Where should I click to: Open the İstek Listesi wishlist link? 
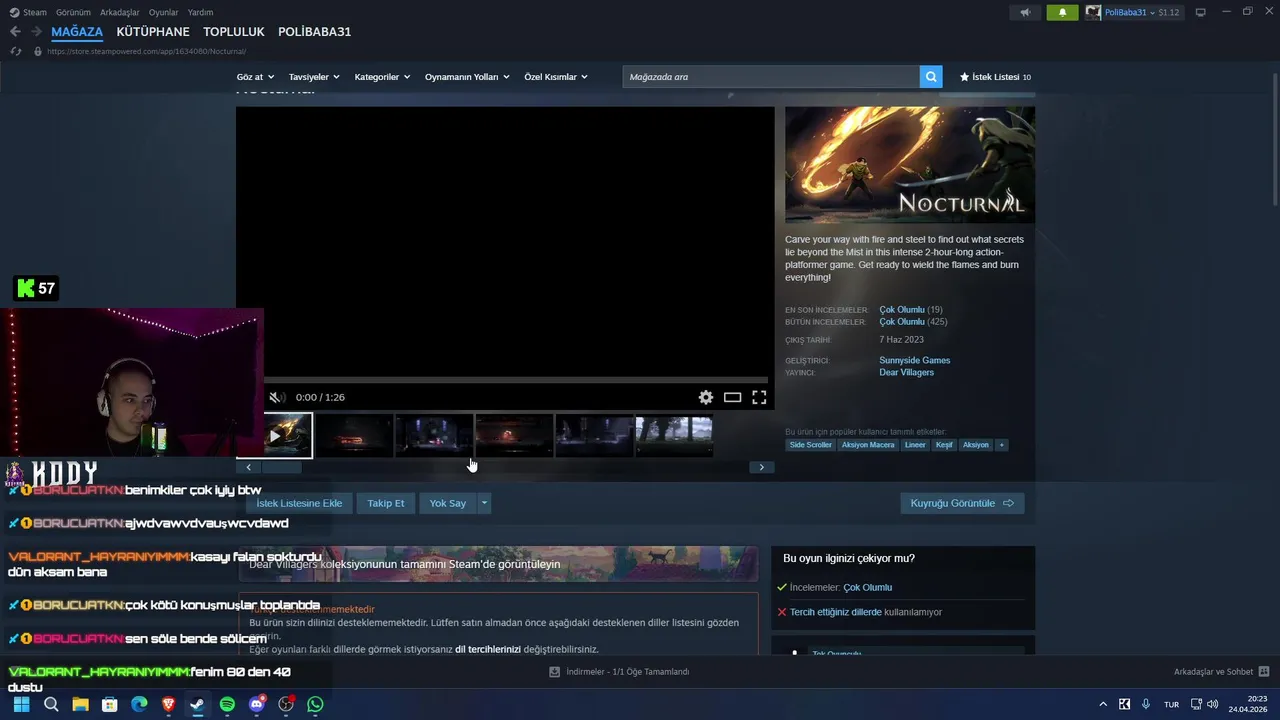point(995,77)
